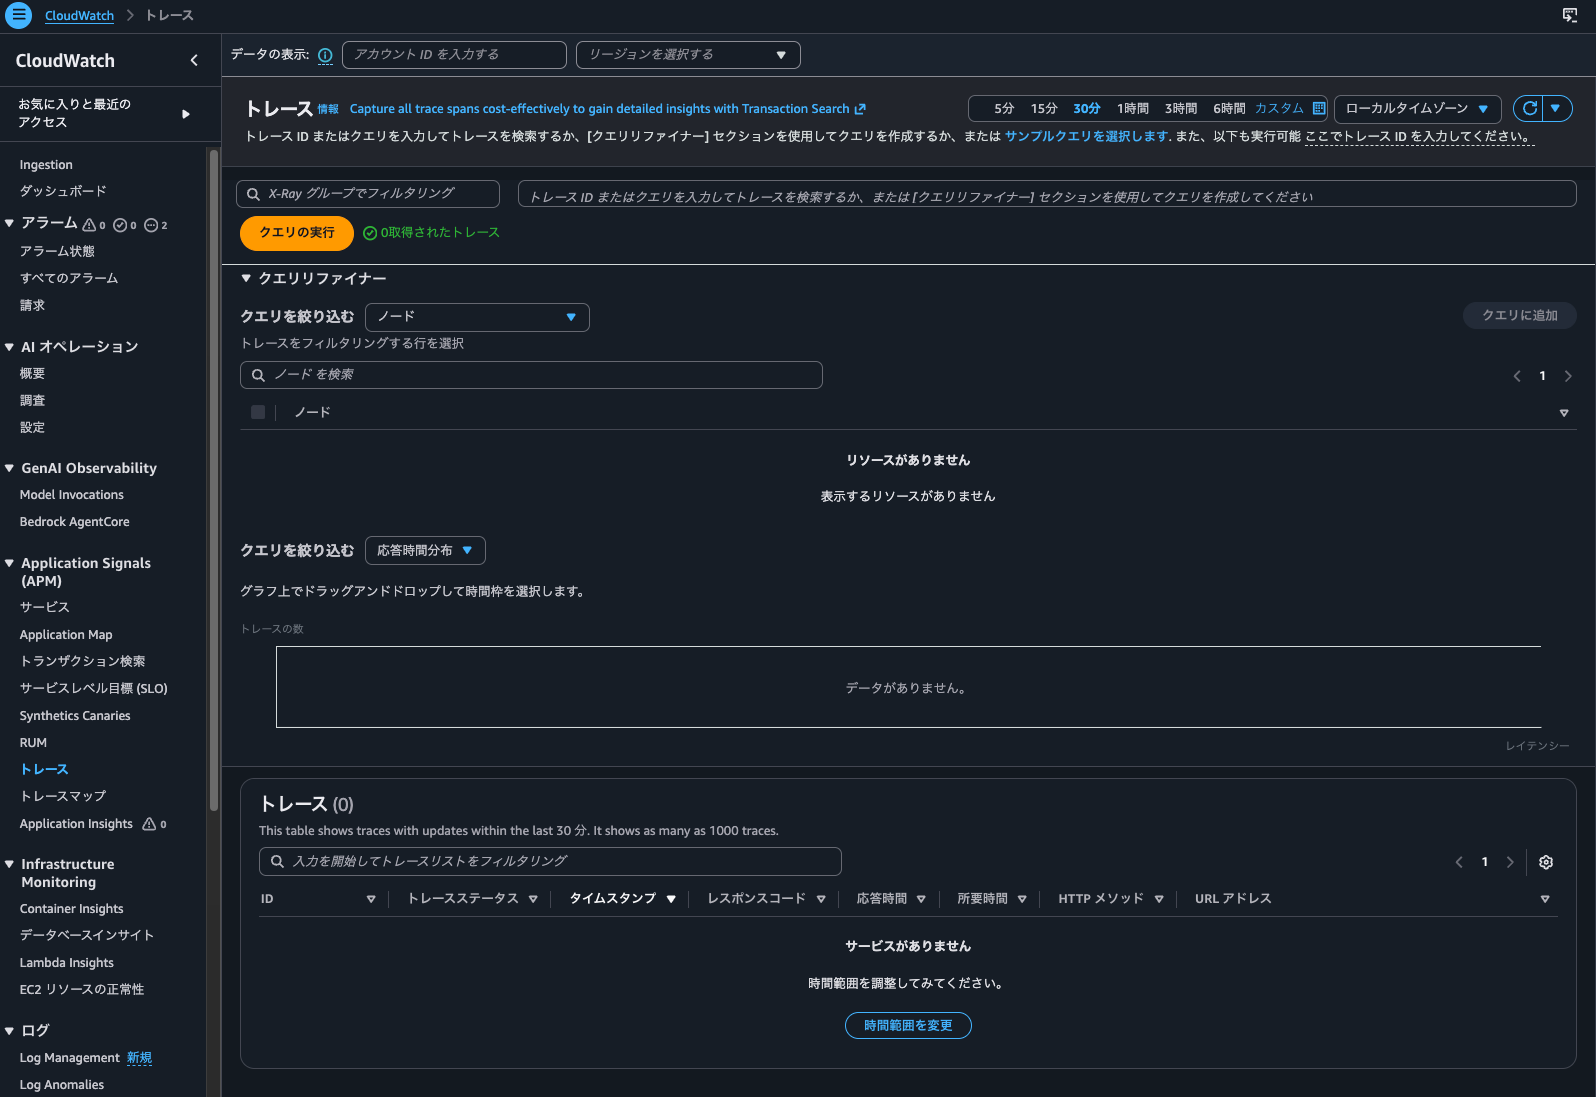Click the クエリの実行 button
The image size is (1596, 1097).
[x=296, y=233]
